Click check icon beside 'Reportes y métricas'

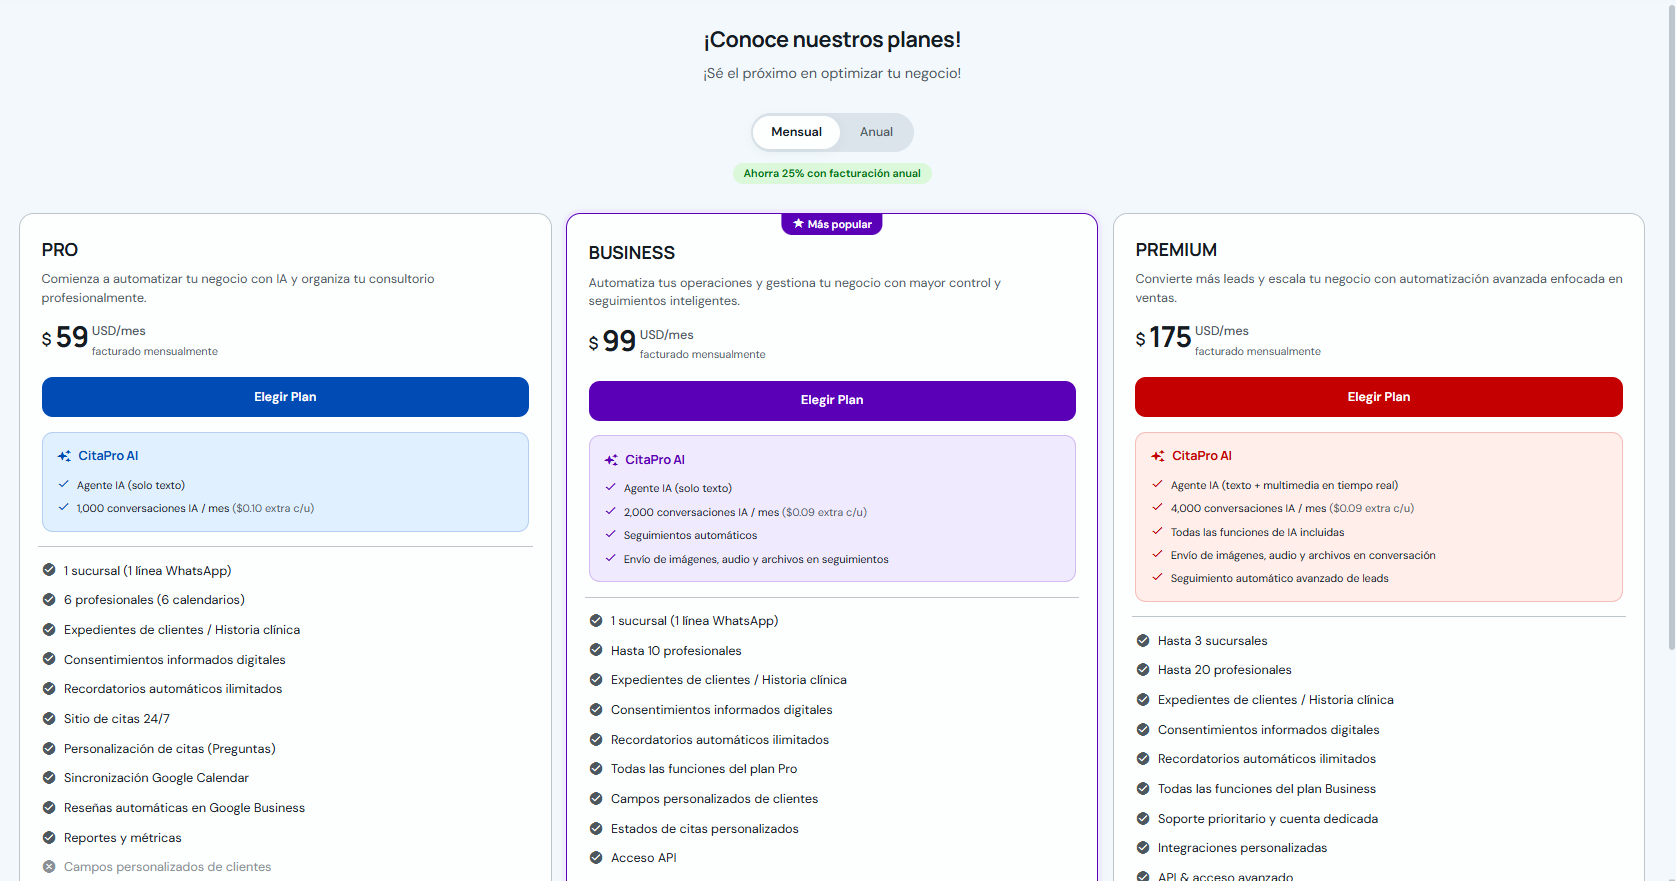[x=49, y=837]
